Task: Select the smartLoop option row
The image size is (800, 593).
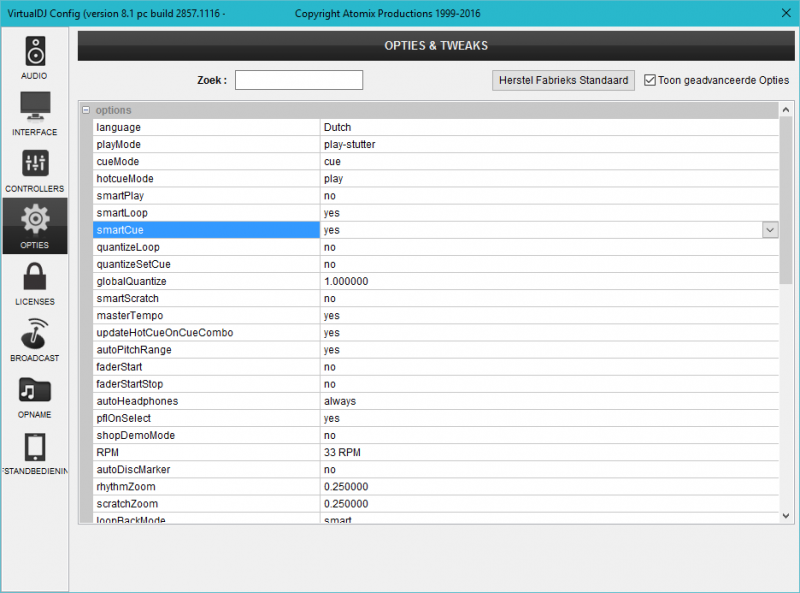Action: tap(435, 213)
